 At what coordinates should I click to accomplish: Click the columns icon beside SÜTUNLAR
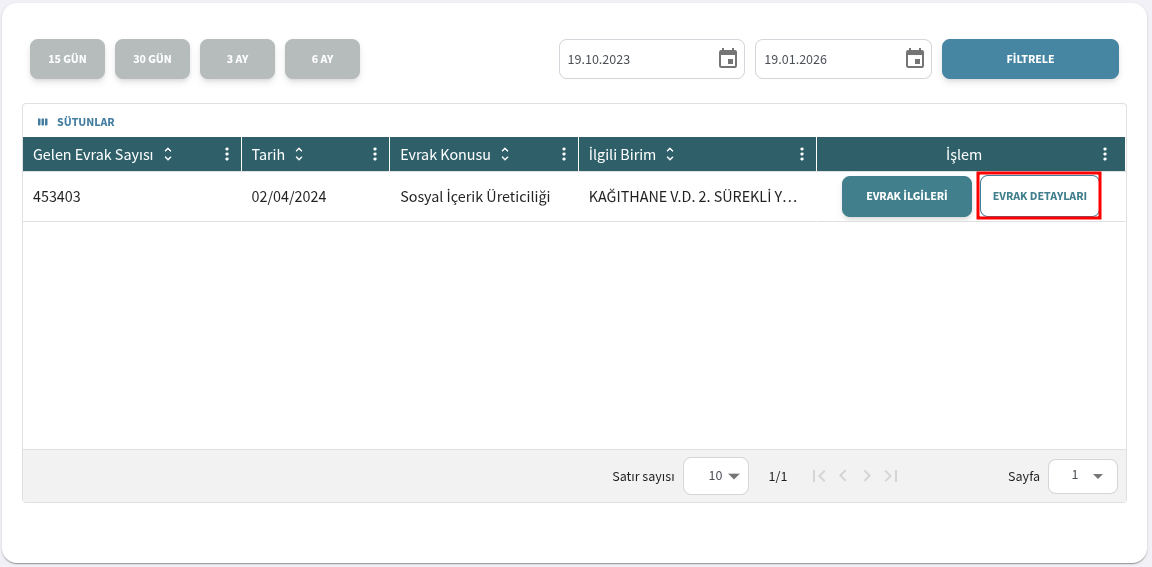[42, 123]
